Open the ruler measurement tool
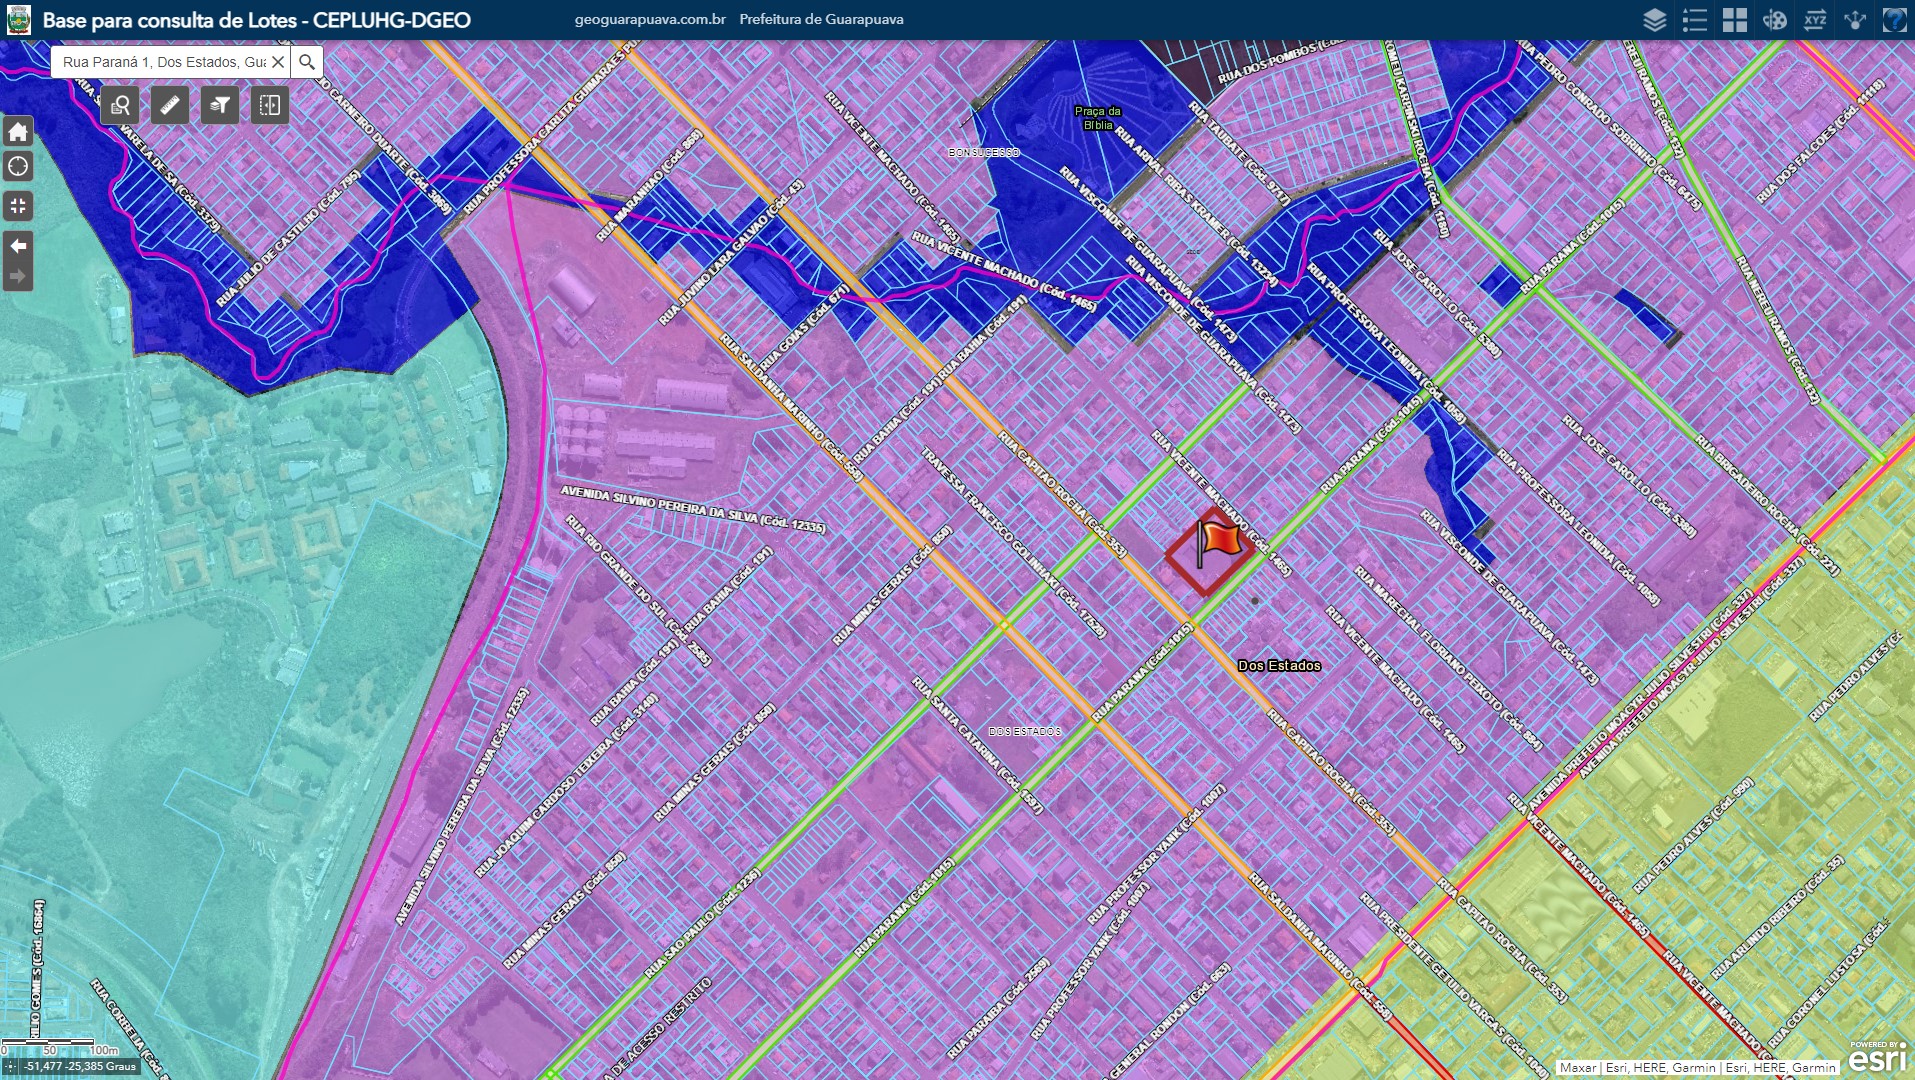Viewport: 1915px width, 1080px height. pyautogui.click(x=170, y=105)
